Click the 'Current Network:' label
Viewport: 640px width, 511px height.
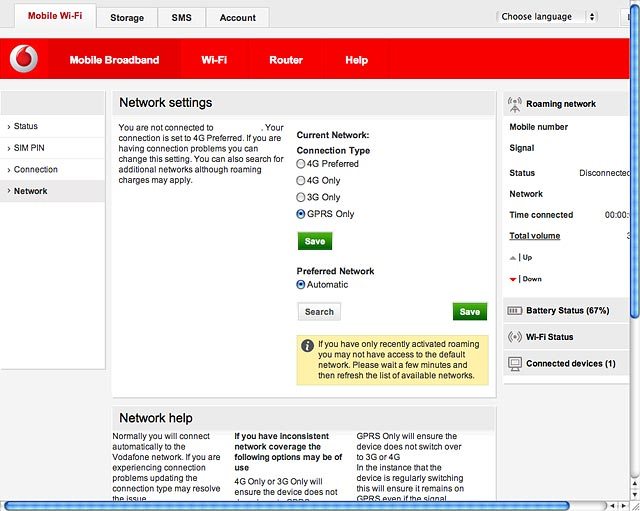coord(333,135)
